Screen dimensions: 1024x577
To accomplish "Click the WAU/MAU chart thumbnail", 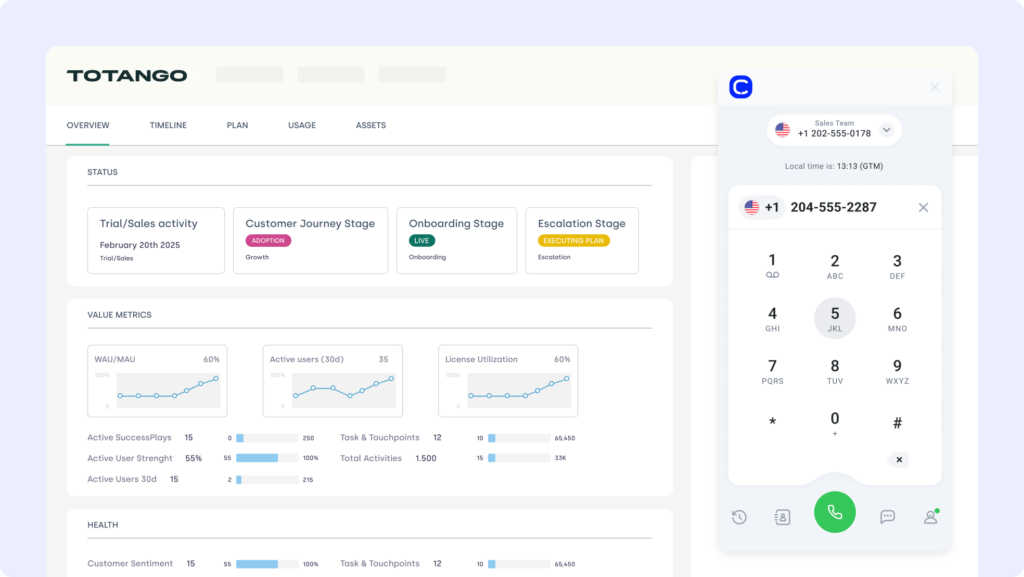I will point(157,381).
